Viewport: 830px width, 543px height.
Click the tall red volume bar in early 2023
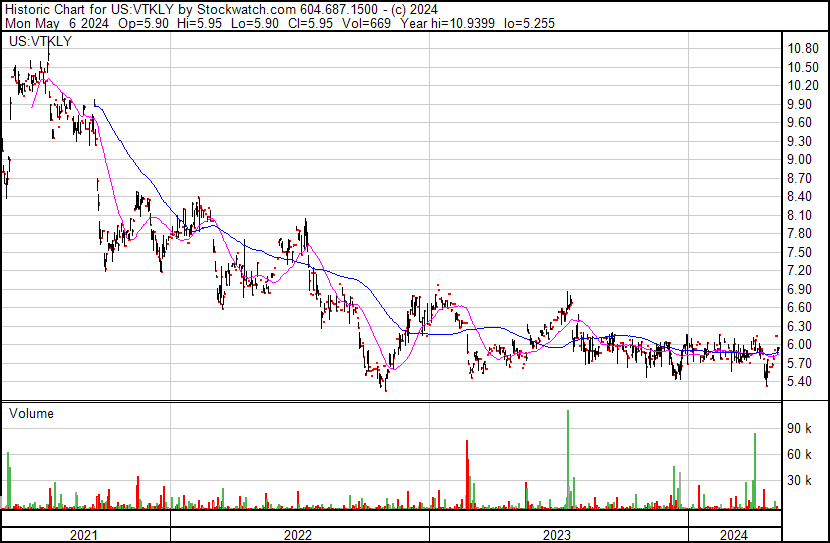pyautogui.click(x=467, y=474)
